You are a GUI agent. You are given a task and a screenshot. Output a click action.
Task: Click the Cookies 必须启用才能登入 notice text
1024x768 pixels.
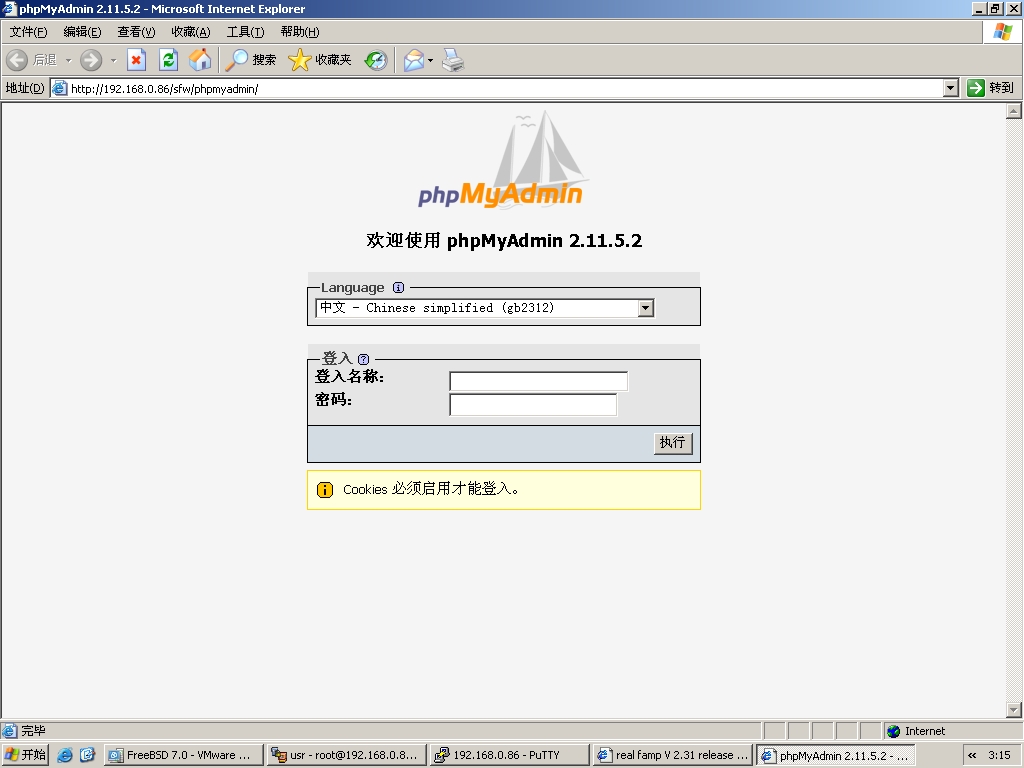(x=431, y=489)
